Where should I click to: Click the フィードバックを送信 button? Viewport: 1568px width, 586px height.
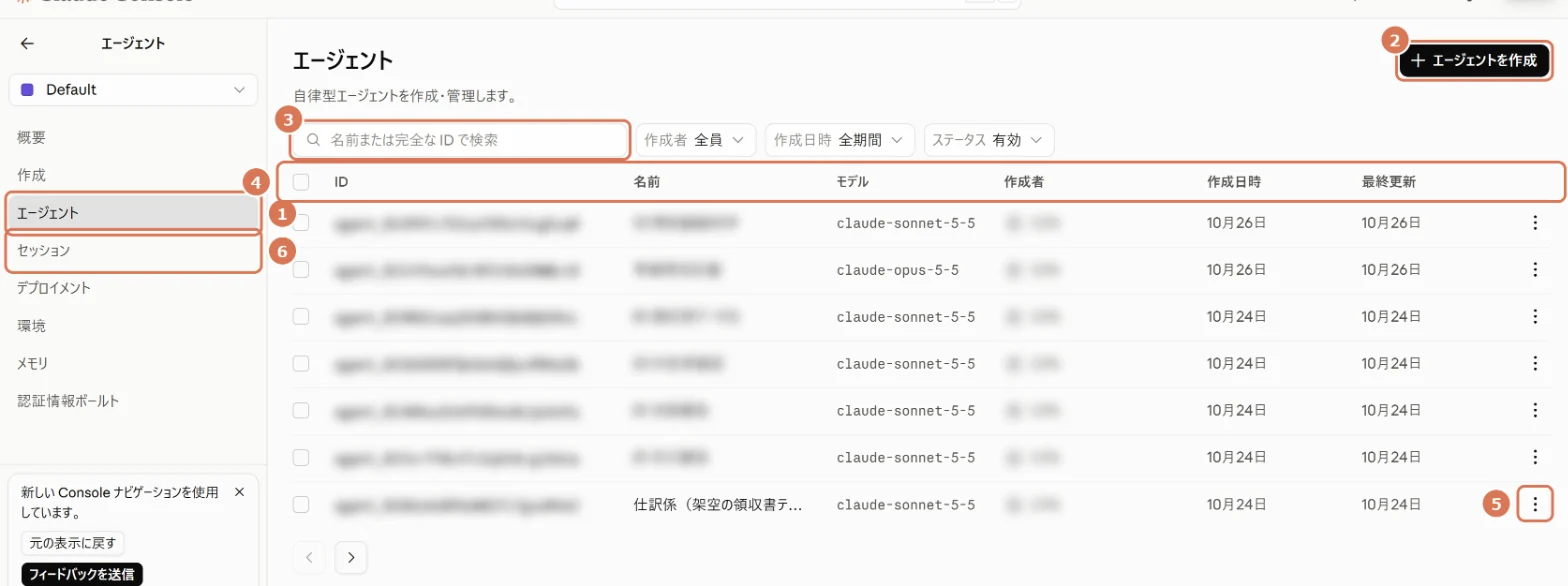pos(82,574)
